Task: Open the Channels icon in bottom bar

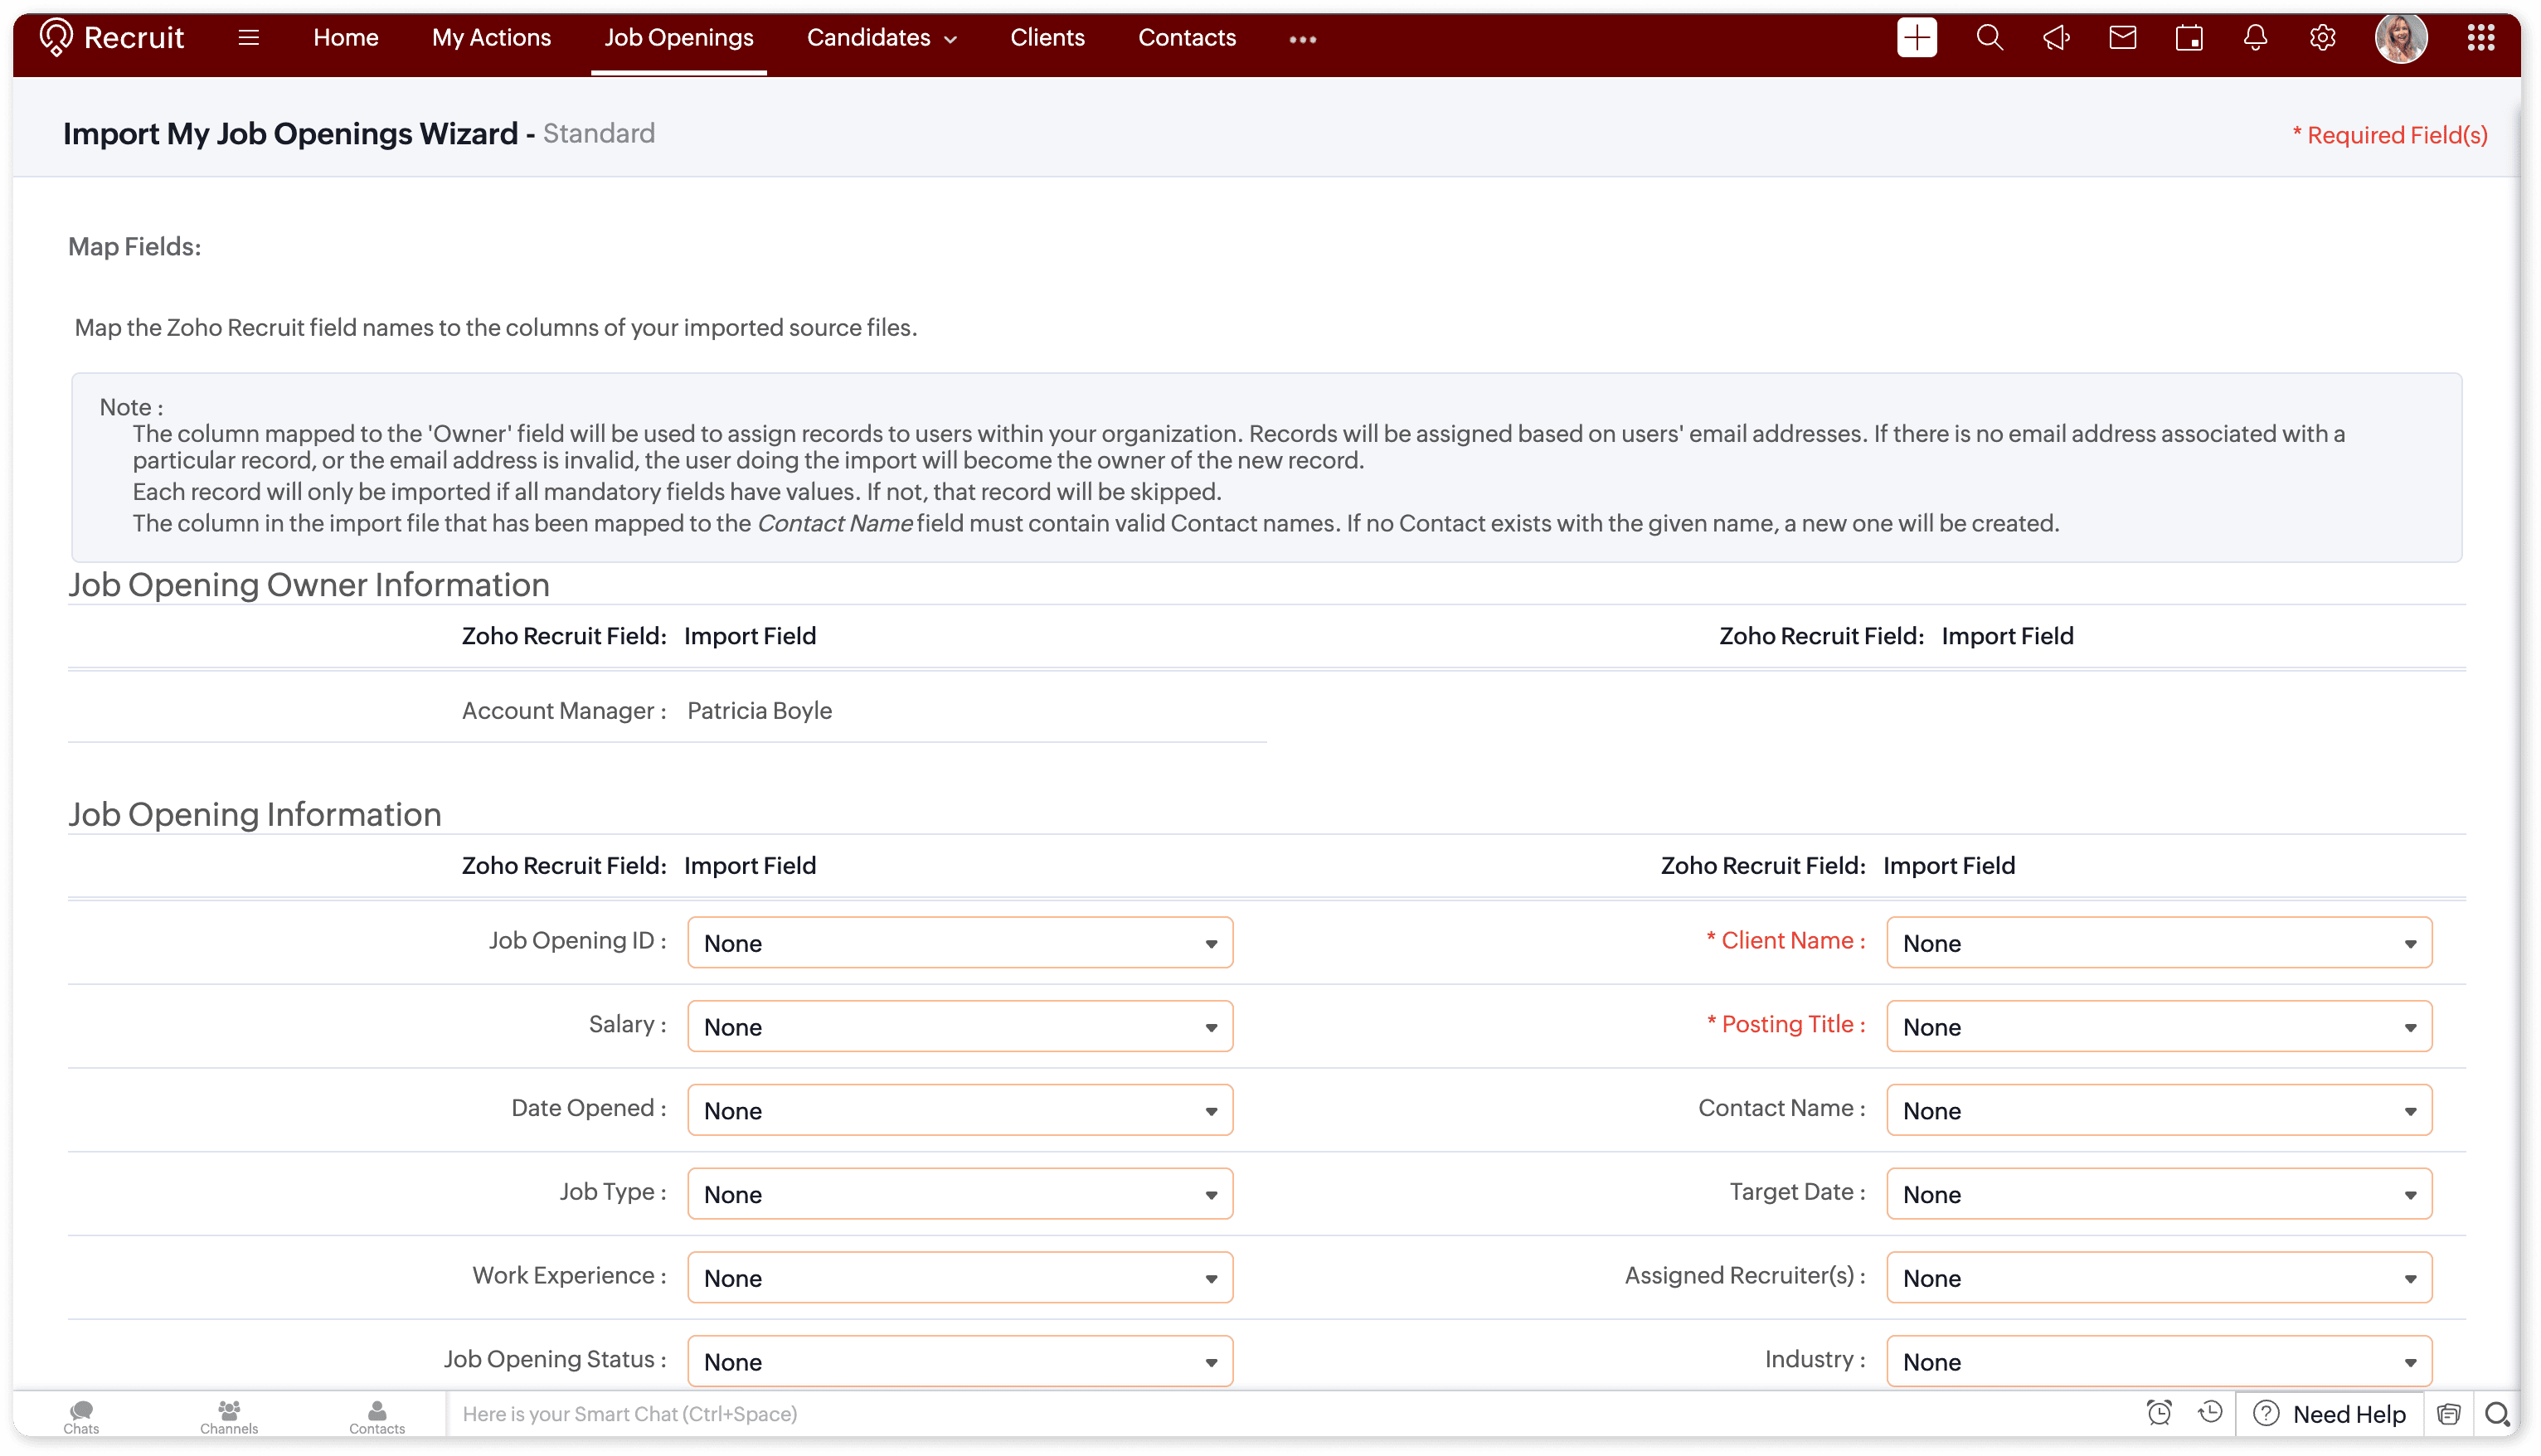Action: pyautogui.click(x=229, y=1415)
